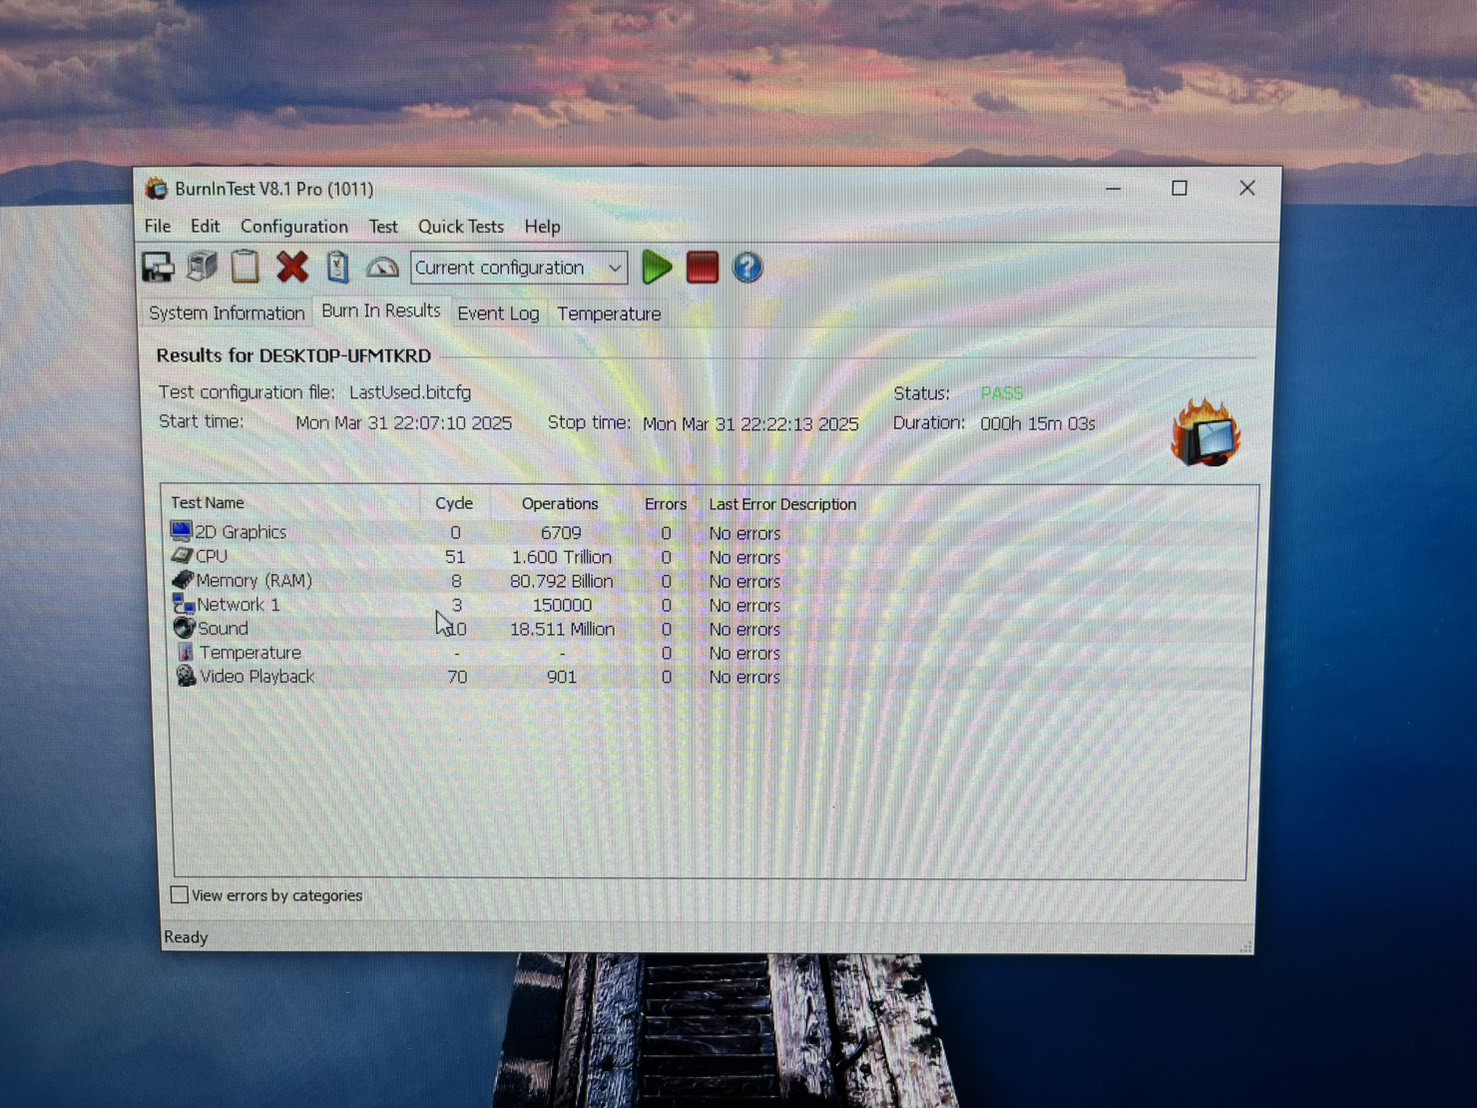Open help via the blue question icon
1477x1108 pixels.
(747, 267)
